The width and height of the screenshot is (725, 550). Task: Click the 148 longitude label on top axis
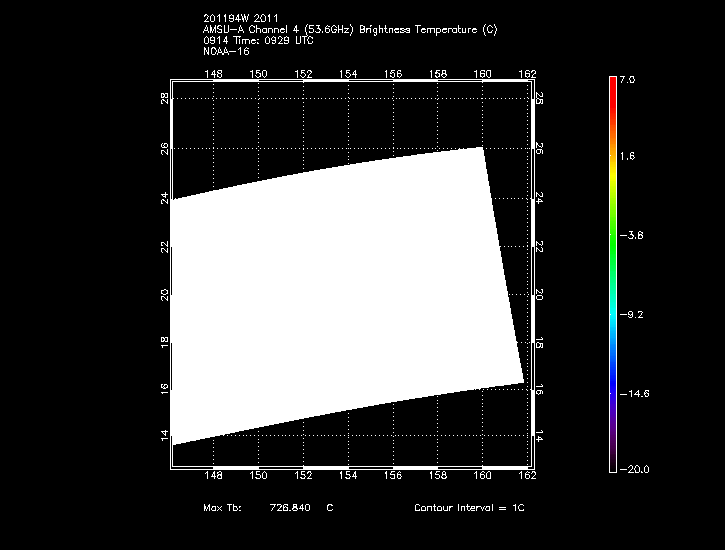[x=213, y=74]
